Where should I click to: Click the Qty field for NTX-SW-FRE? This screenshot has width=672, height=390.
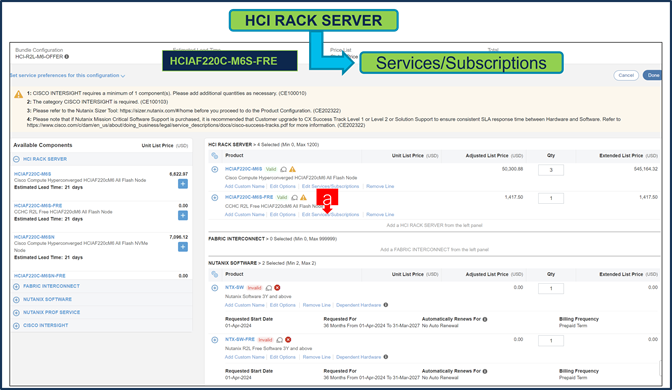coord(551,341)
